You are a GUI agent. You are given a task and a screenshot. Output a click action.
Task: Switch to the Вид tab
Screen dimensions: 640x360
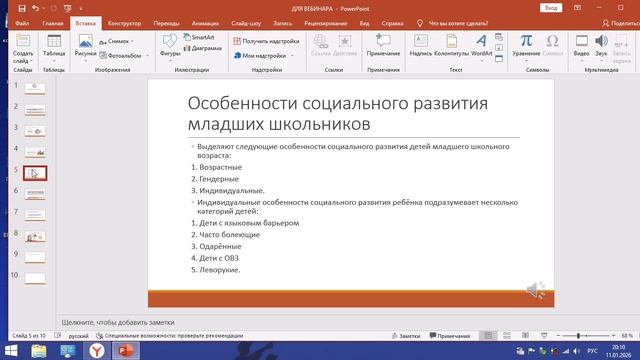[364, 23]
